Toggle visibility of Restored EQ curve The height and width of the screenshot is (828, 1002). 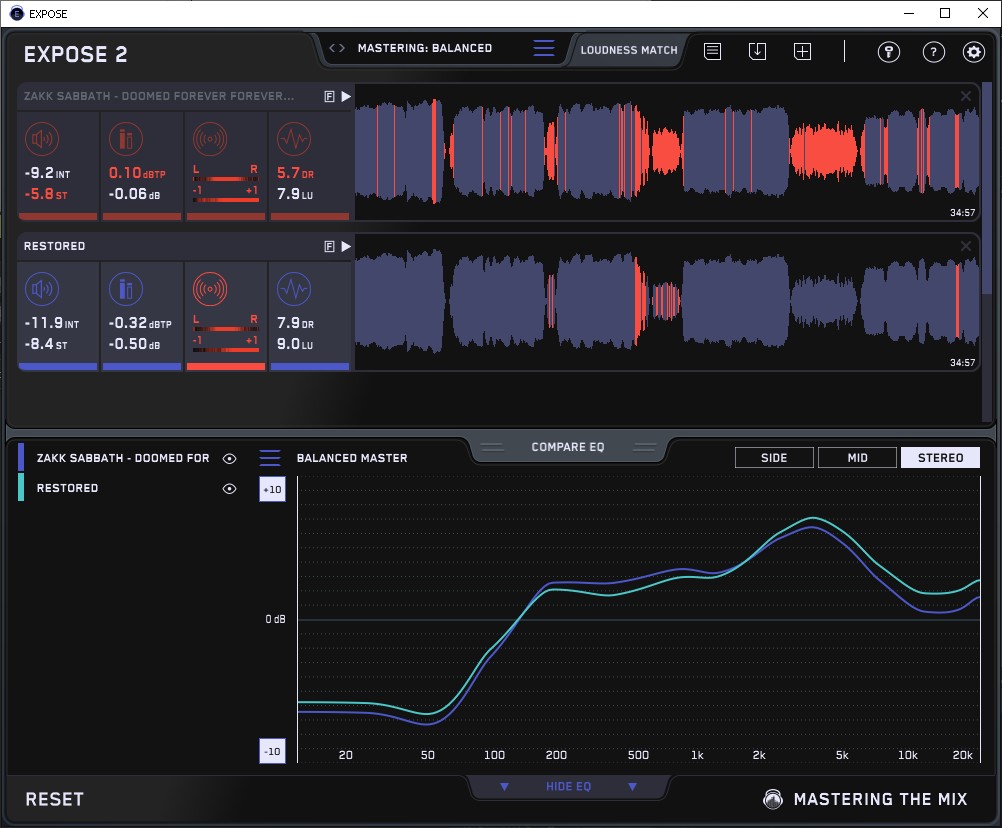point(230,488)
